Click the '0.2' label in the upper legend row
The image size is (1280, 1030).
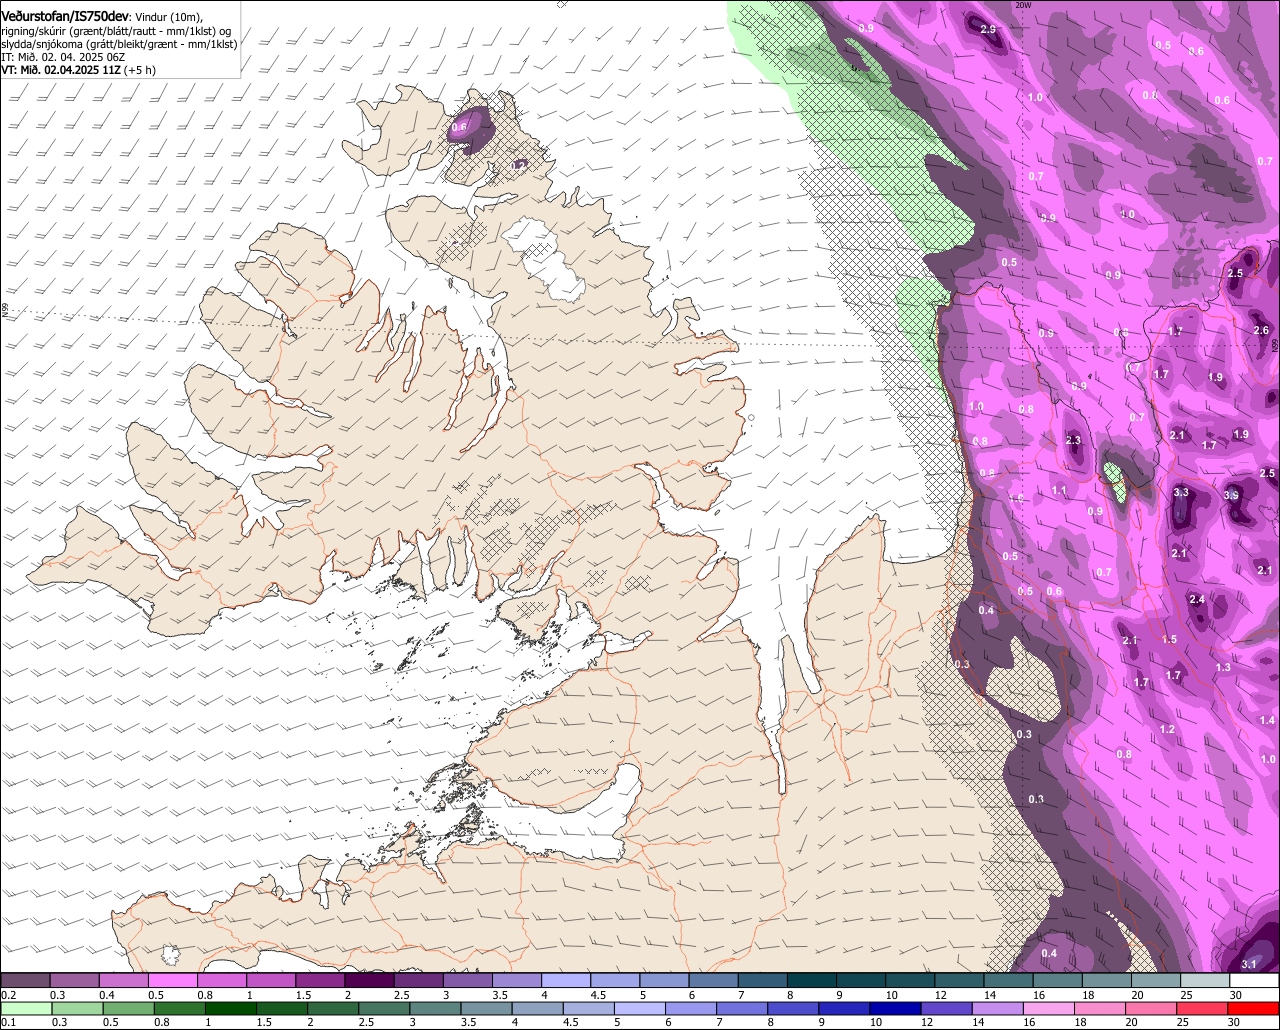9,995
